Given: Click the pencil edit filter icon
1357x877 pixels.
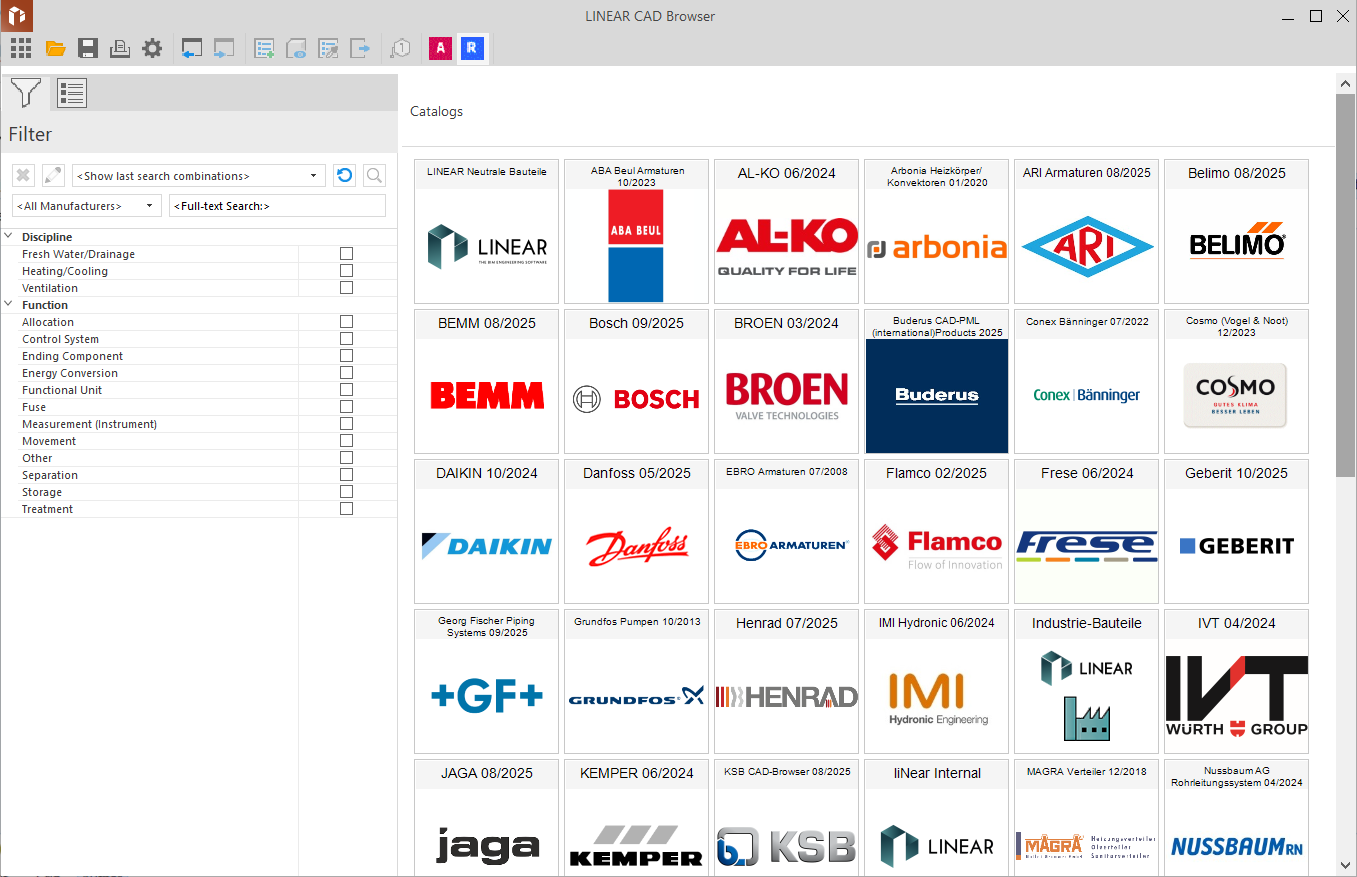Looking at the screenshot, I should [53, 176].
